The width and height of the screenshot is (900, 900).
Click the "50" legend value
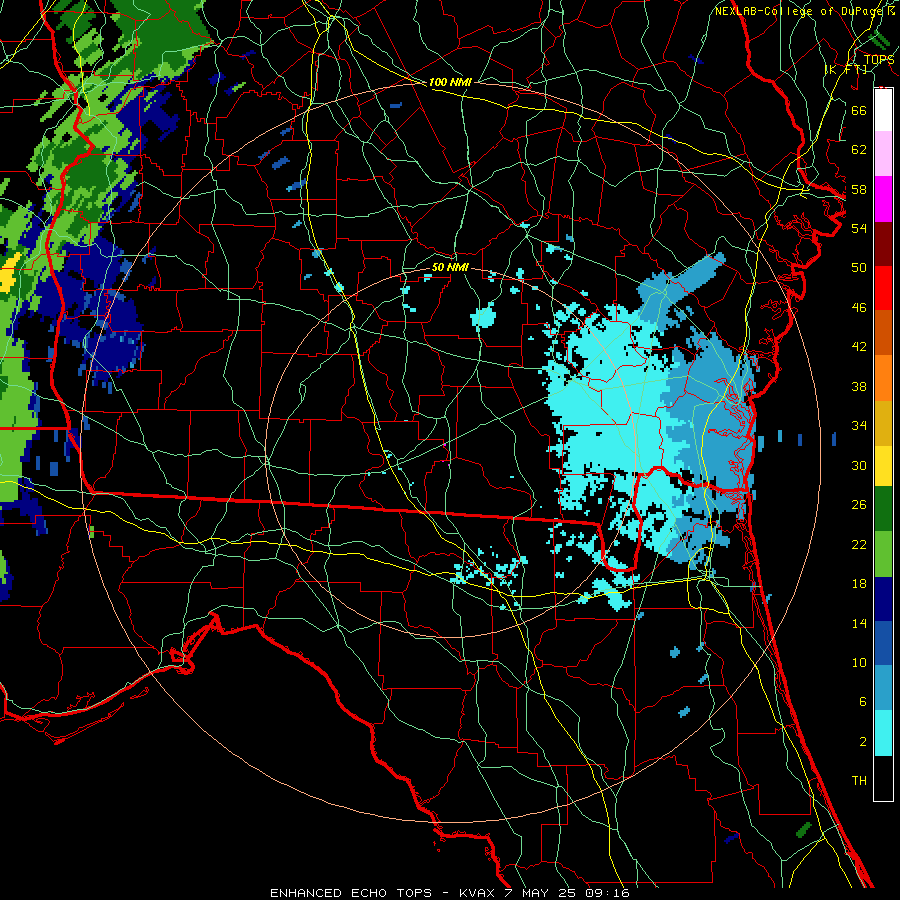point(859,267)
